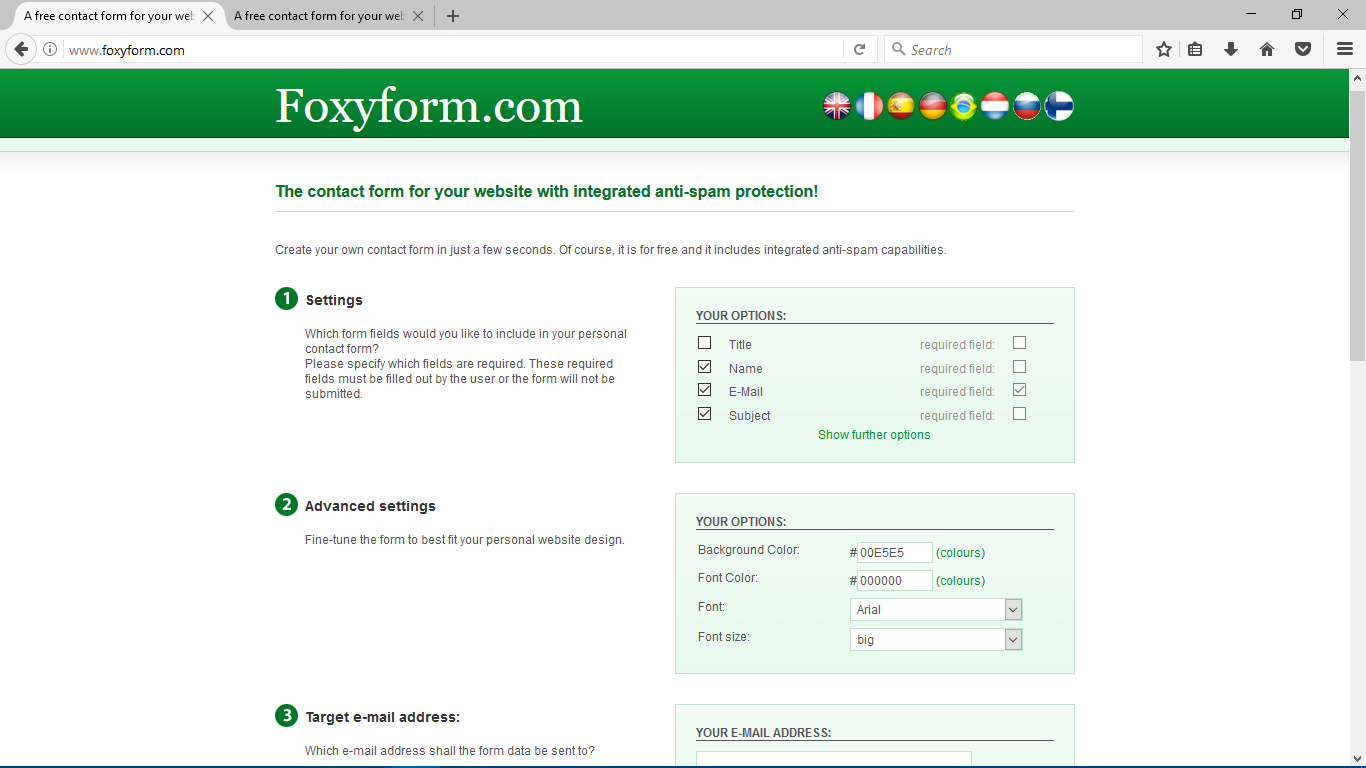Screen dimensions: 1366x768
Task: Click the Show further options link
Action: tap(874, 435)
